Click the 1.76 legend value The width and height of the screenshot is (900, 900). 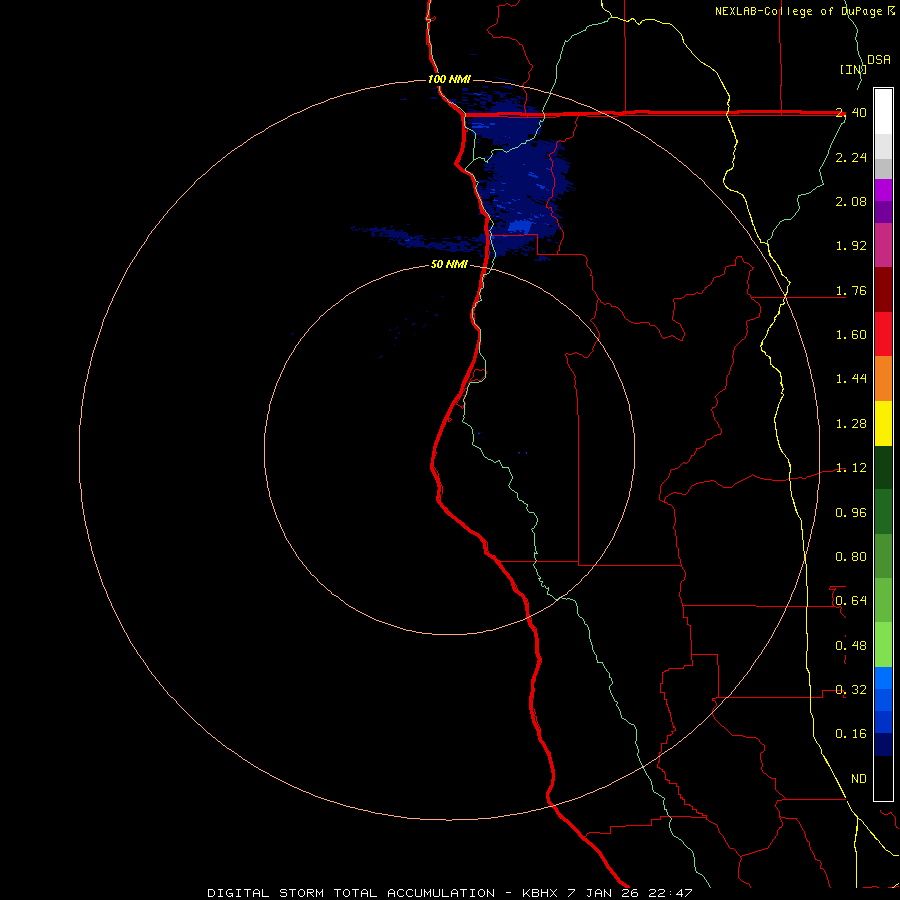coord(851,290)
